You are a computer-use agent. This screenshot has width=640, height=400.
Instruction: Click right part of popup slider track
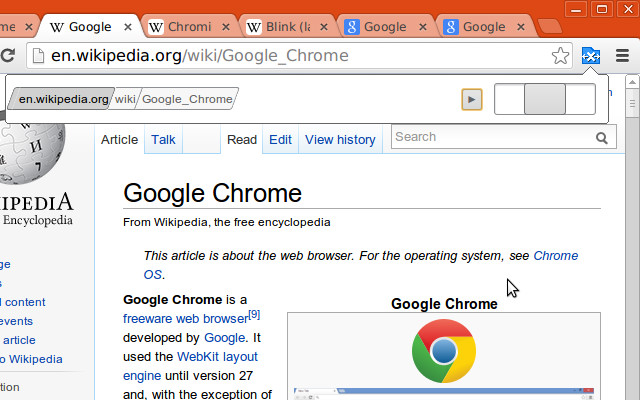(580, 99)
